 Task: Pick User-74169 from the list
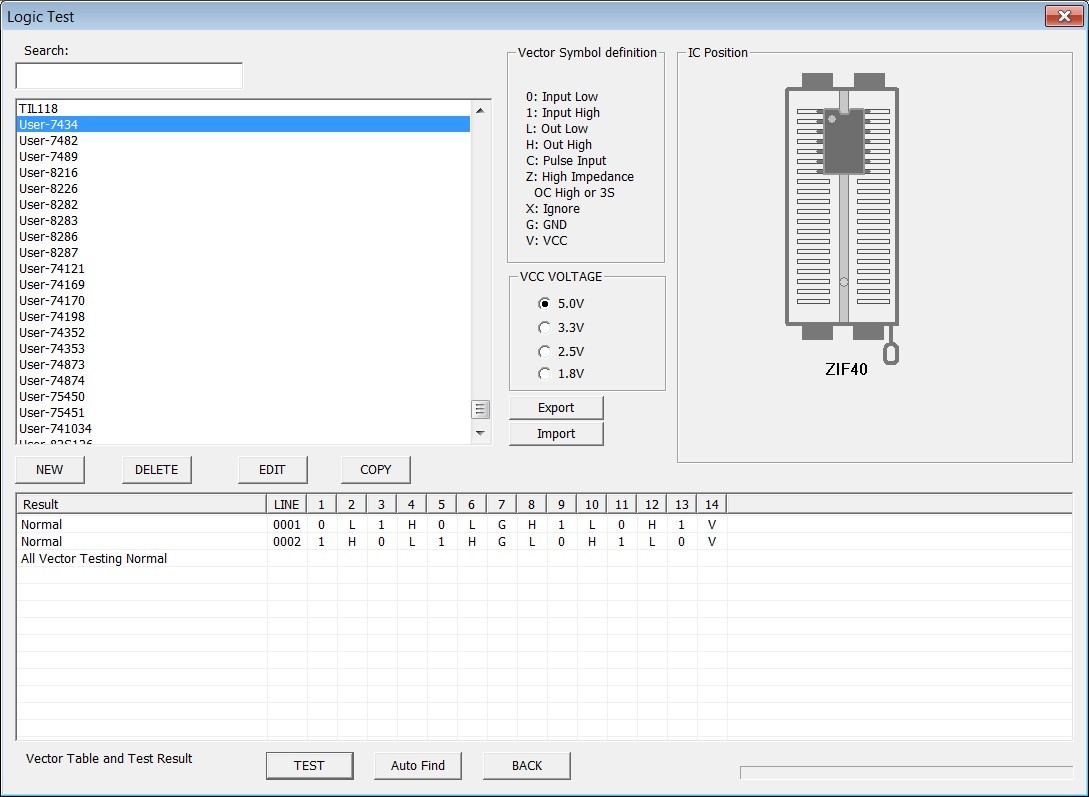(x=243, y=285)
